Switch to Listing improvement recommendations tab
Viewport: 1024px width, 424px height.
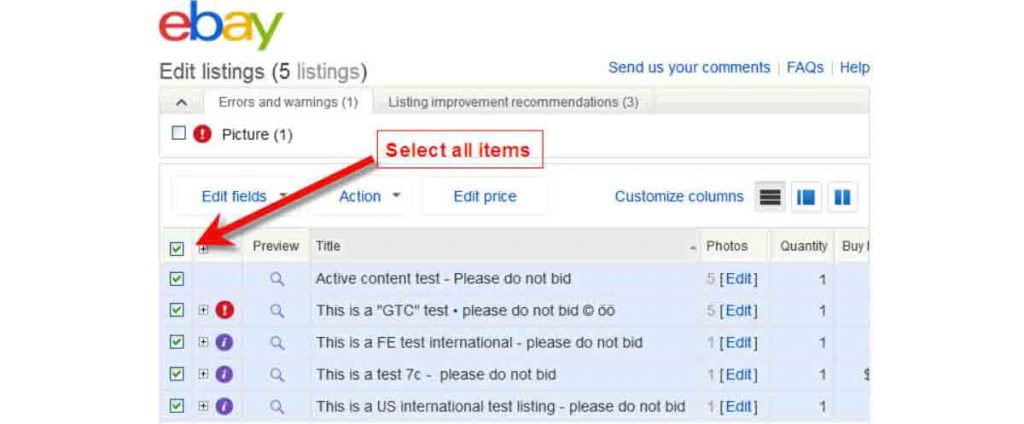pyautogui.click(x=513, y=102)
